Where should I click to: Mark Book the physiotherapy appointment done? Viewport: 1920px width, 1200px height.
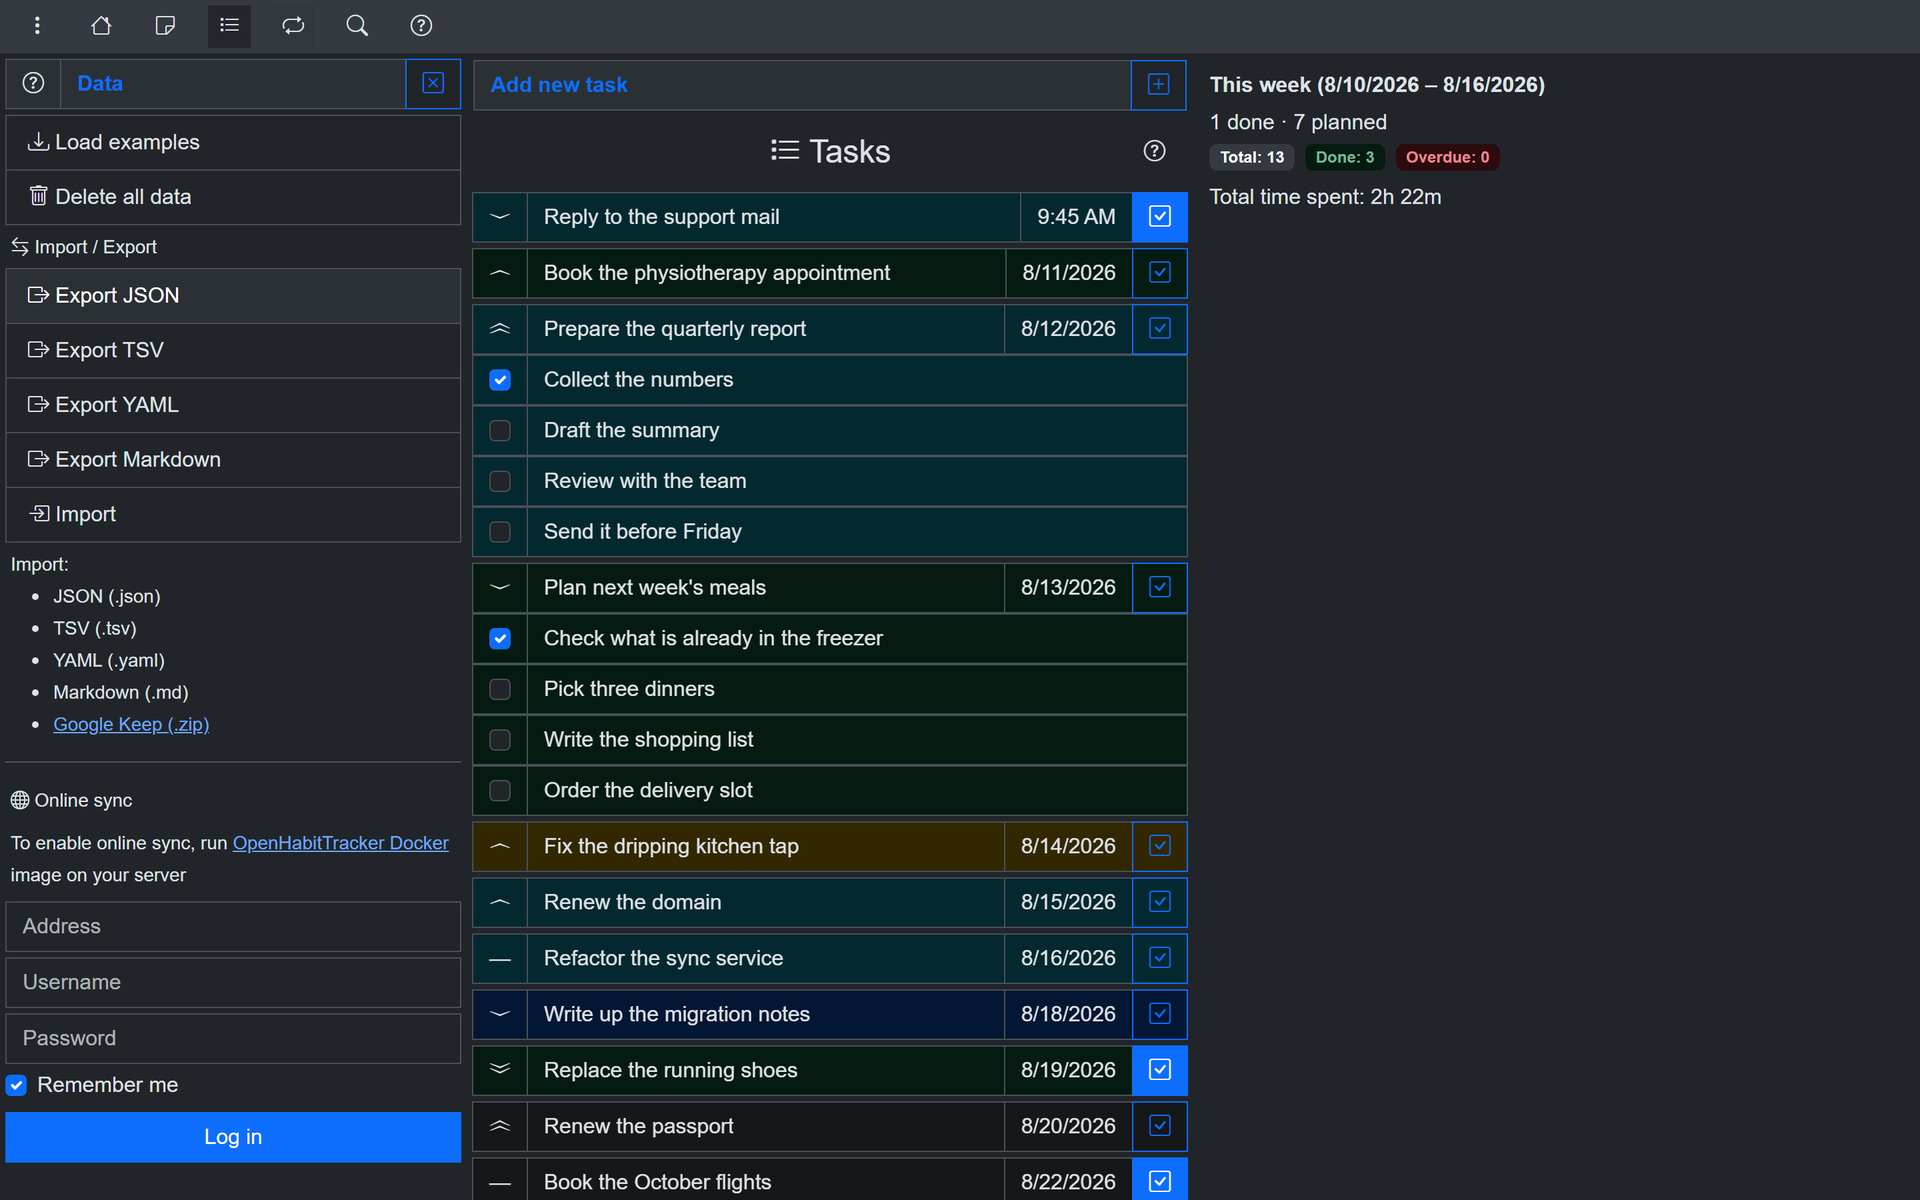(x=1160, y=273)
